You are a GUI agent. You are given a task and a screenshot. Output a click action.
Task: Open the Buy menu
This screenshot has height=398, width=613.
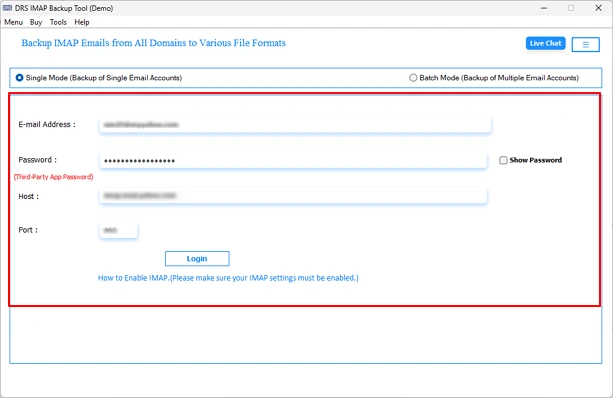(36, 22)
